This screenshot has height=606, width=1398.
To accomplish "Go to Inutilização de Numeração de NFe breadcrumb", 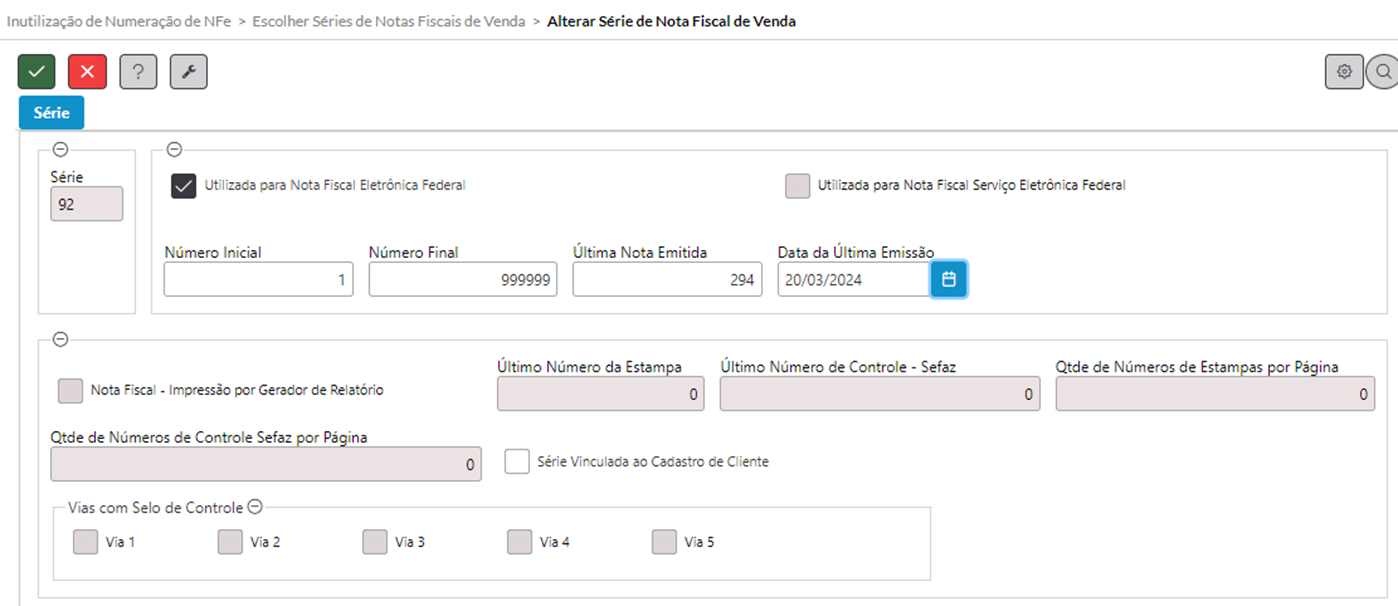I will pos(118,21).
